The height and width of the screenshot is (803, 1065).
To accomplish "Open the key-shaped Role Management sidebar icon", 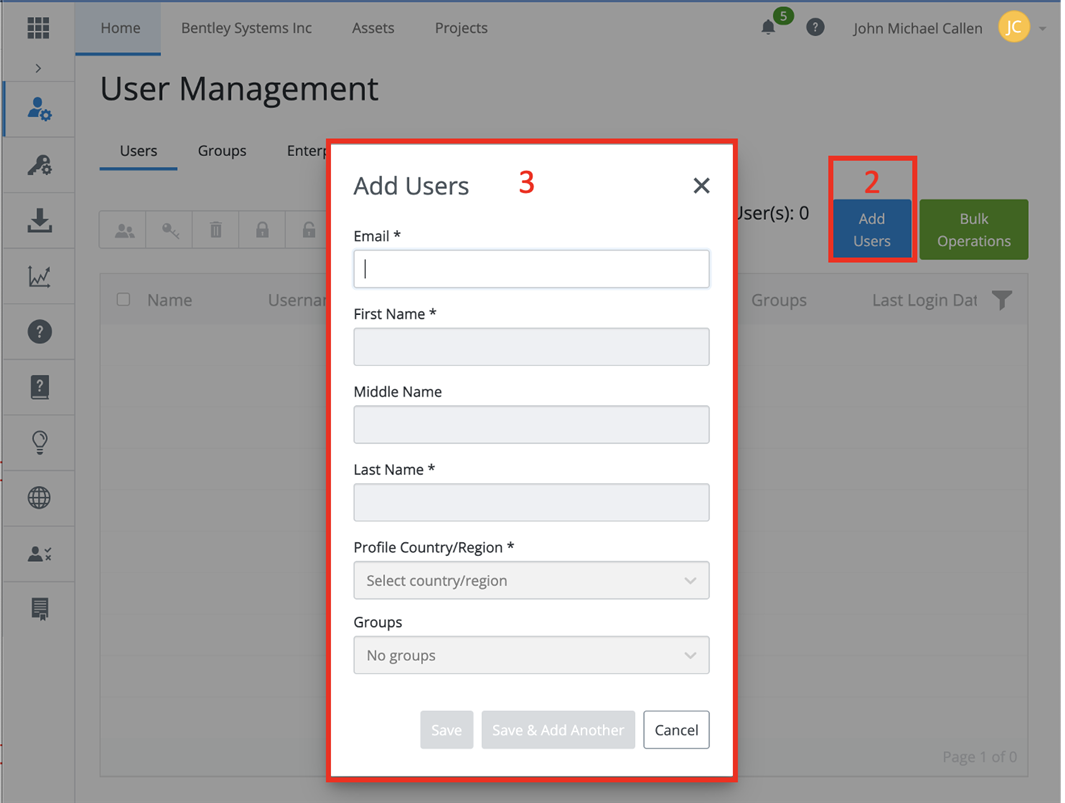I will [x=38, y=164].
